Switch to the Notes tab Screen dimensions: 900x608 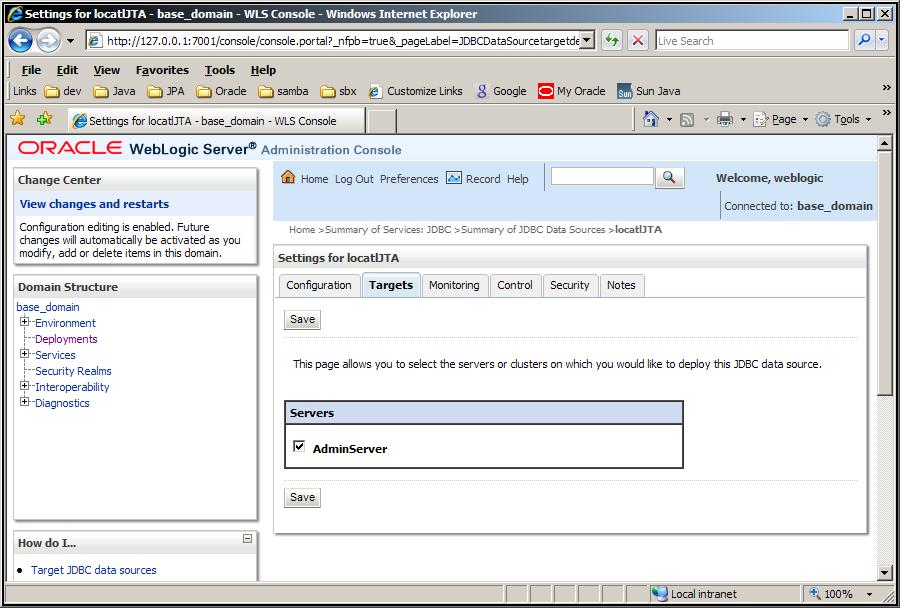pyautogui.click(x=622, y=285)
